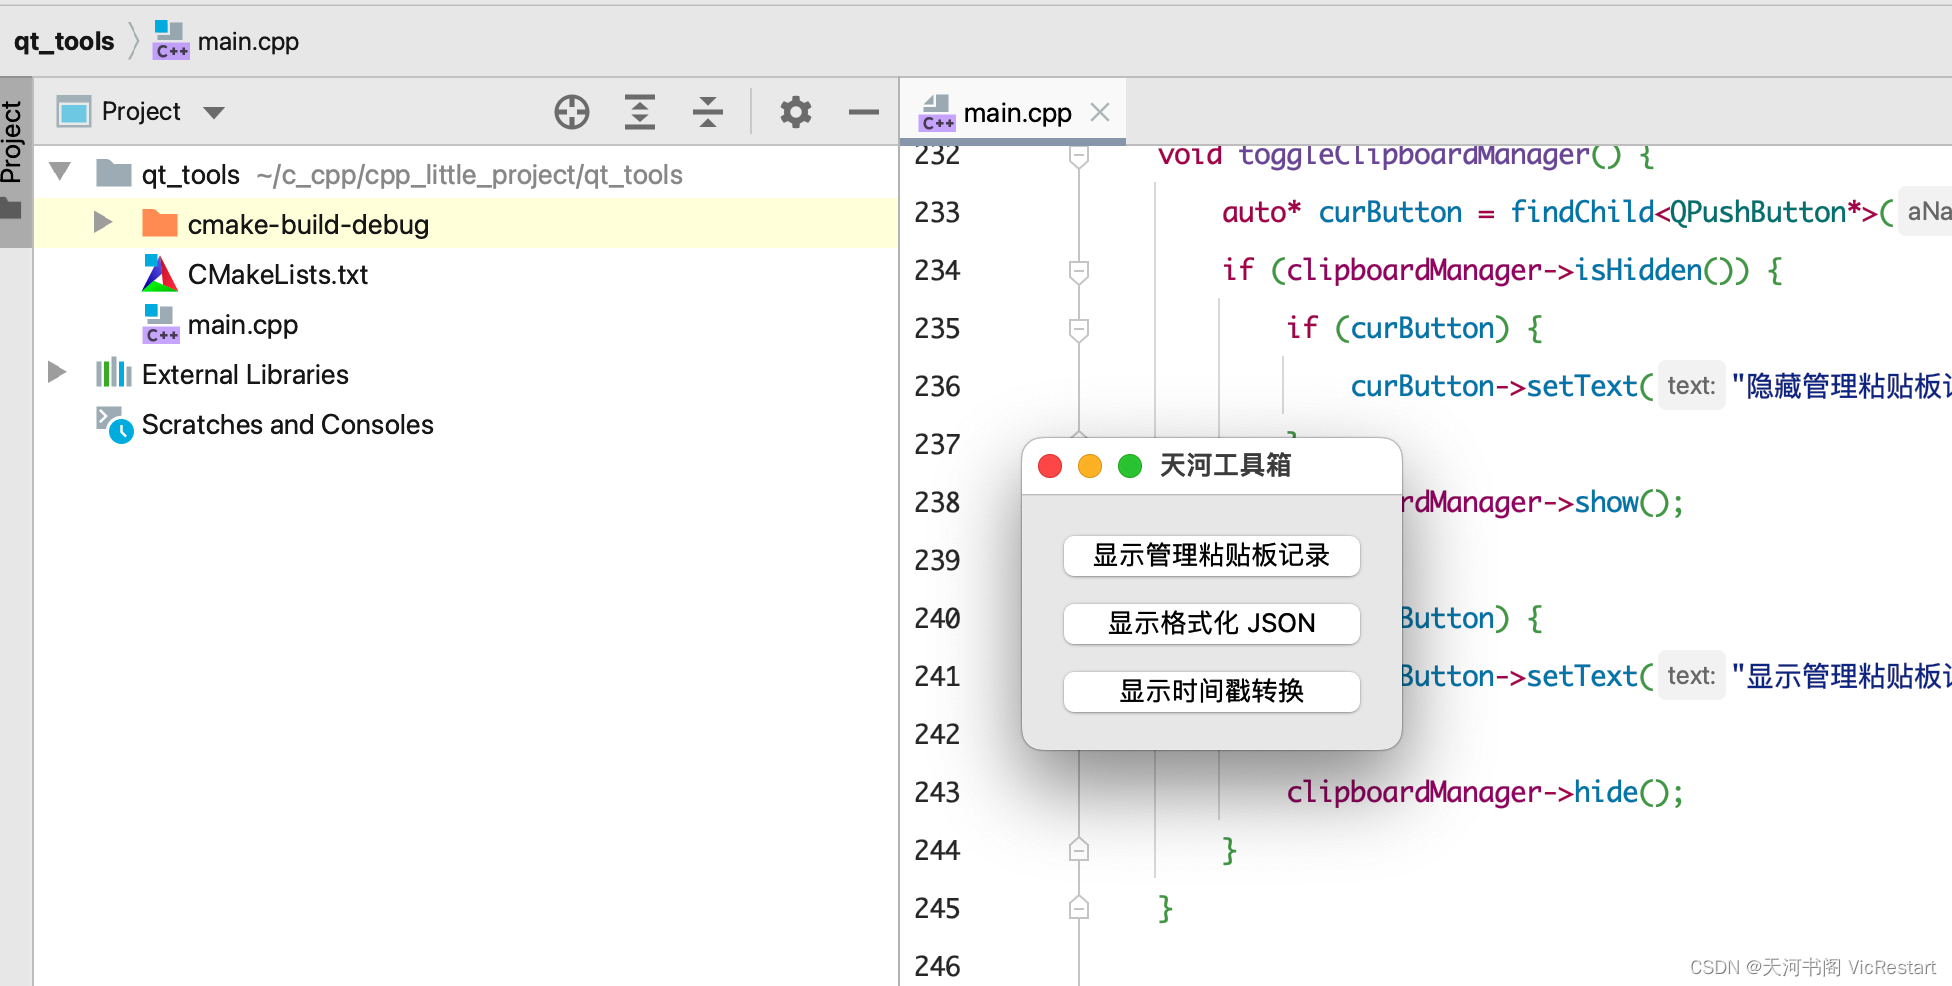This screenshot has width=1952, height=986.
Task: Collapse code fold marker at line 234
Action: pos(1079,271)
